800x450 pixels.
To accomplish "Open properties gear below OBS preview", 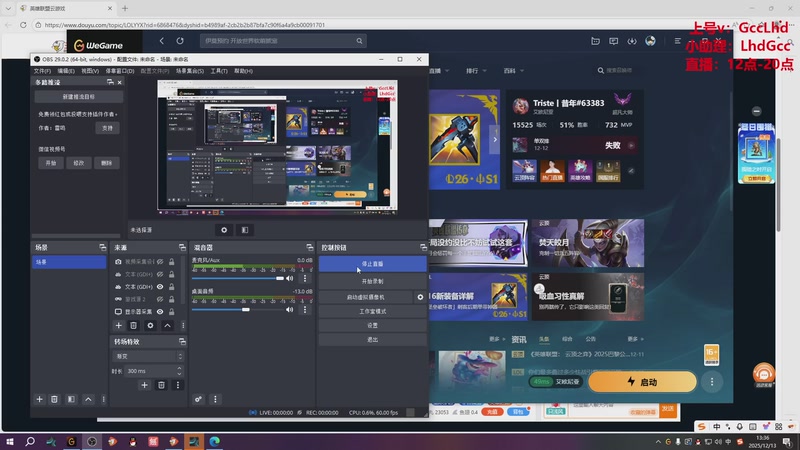I will point(224,230).
